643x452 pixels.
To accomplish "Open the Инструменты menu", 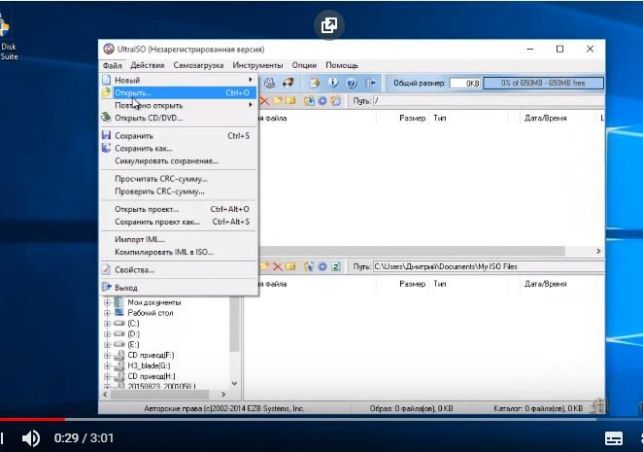I will click(x=258, y=65).
